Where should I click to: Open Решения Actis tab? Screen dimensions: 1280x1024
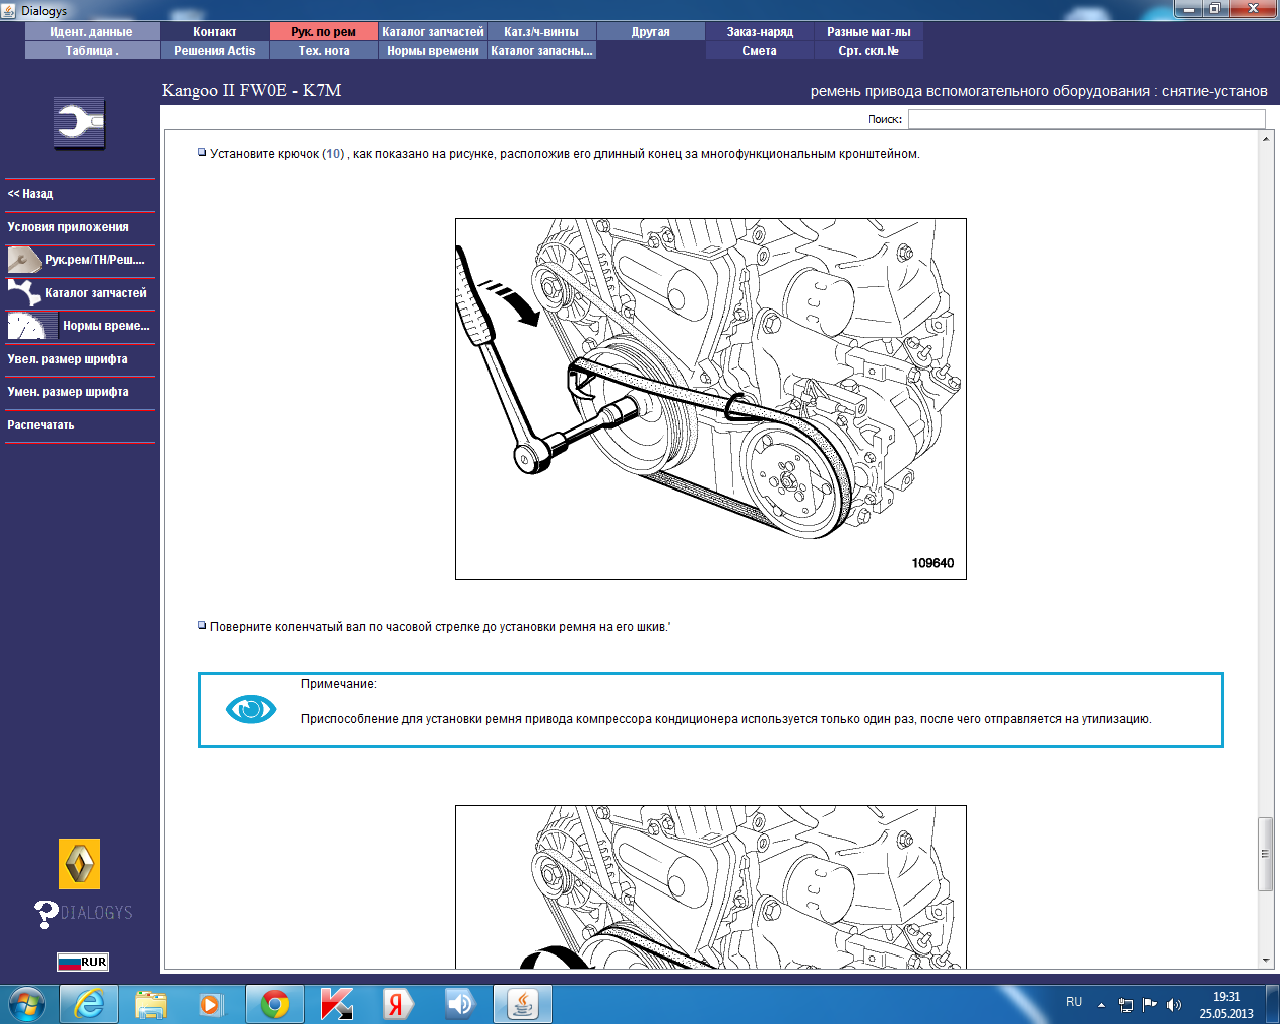point(215,51)
